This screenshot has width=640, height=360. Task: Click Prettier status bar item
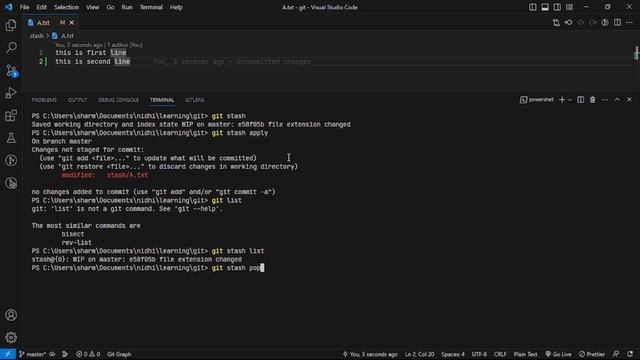click(592, 354)
